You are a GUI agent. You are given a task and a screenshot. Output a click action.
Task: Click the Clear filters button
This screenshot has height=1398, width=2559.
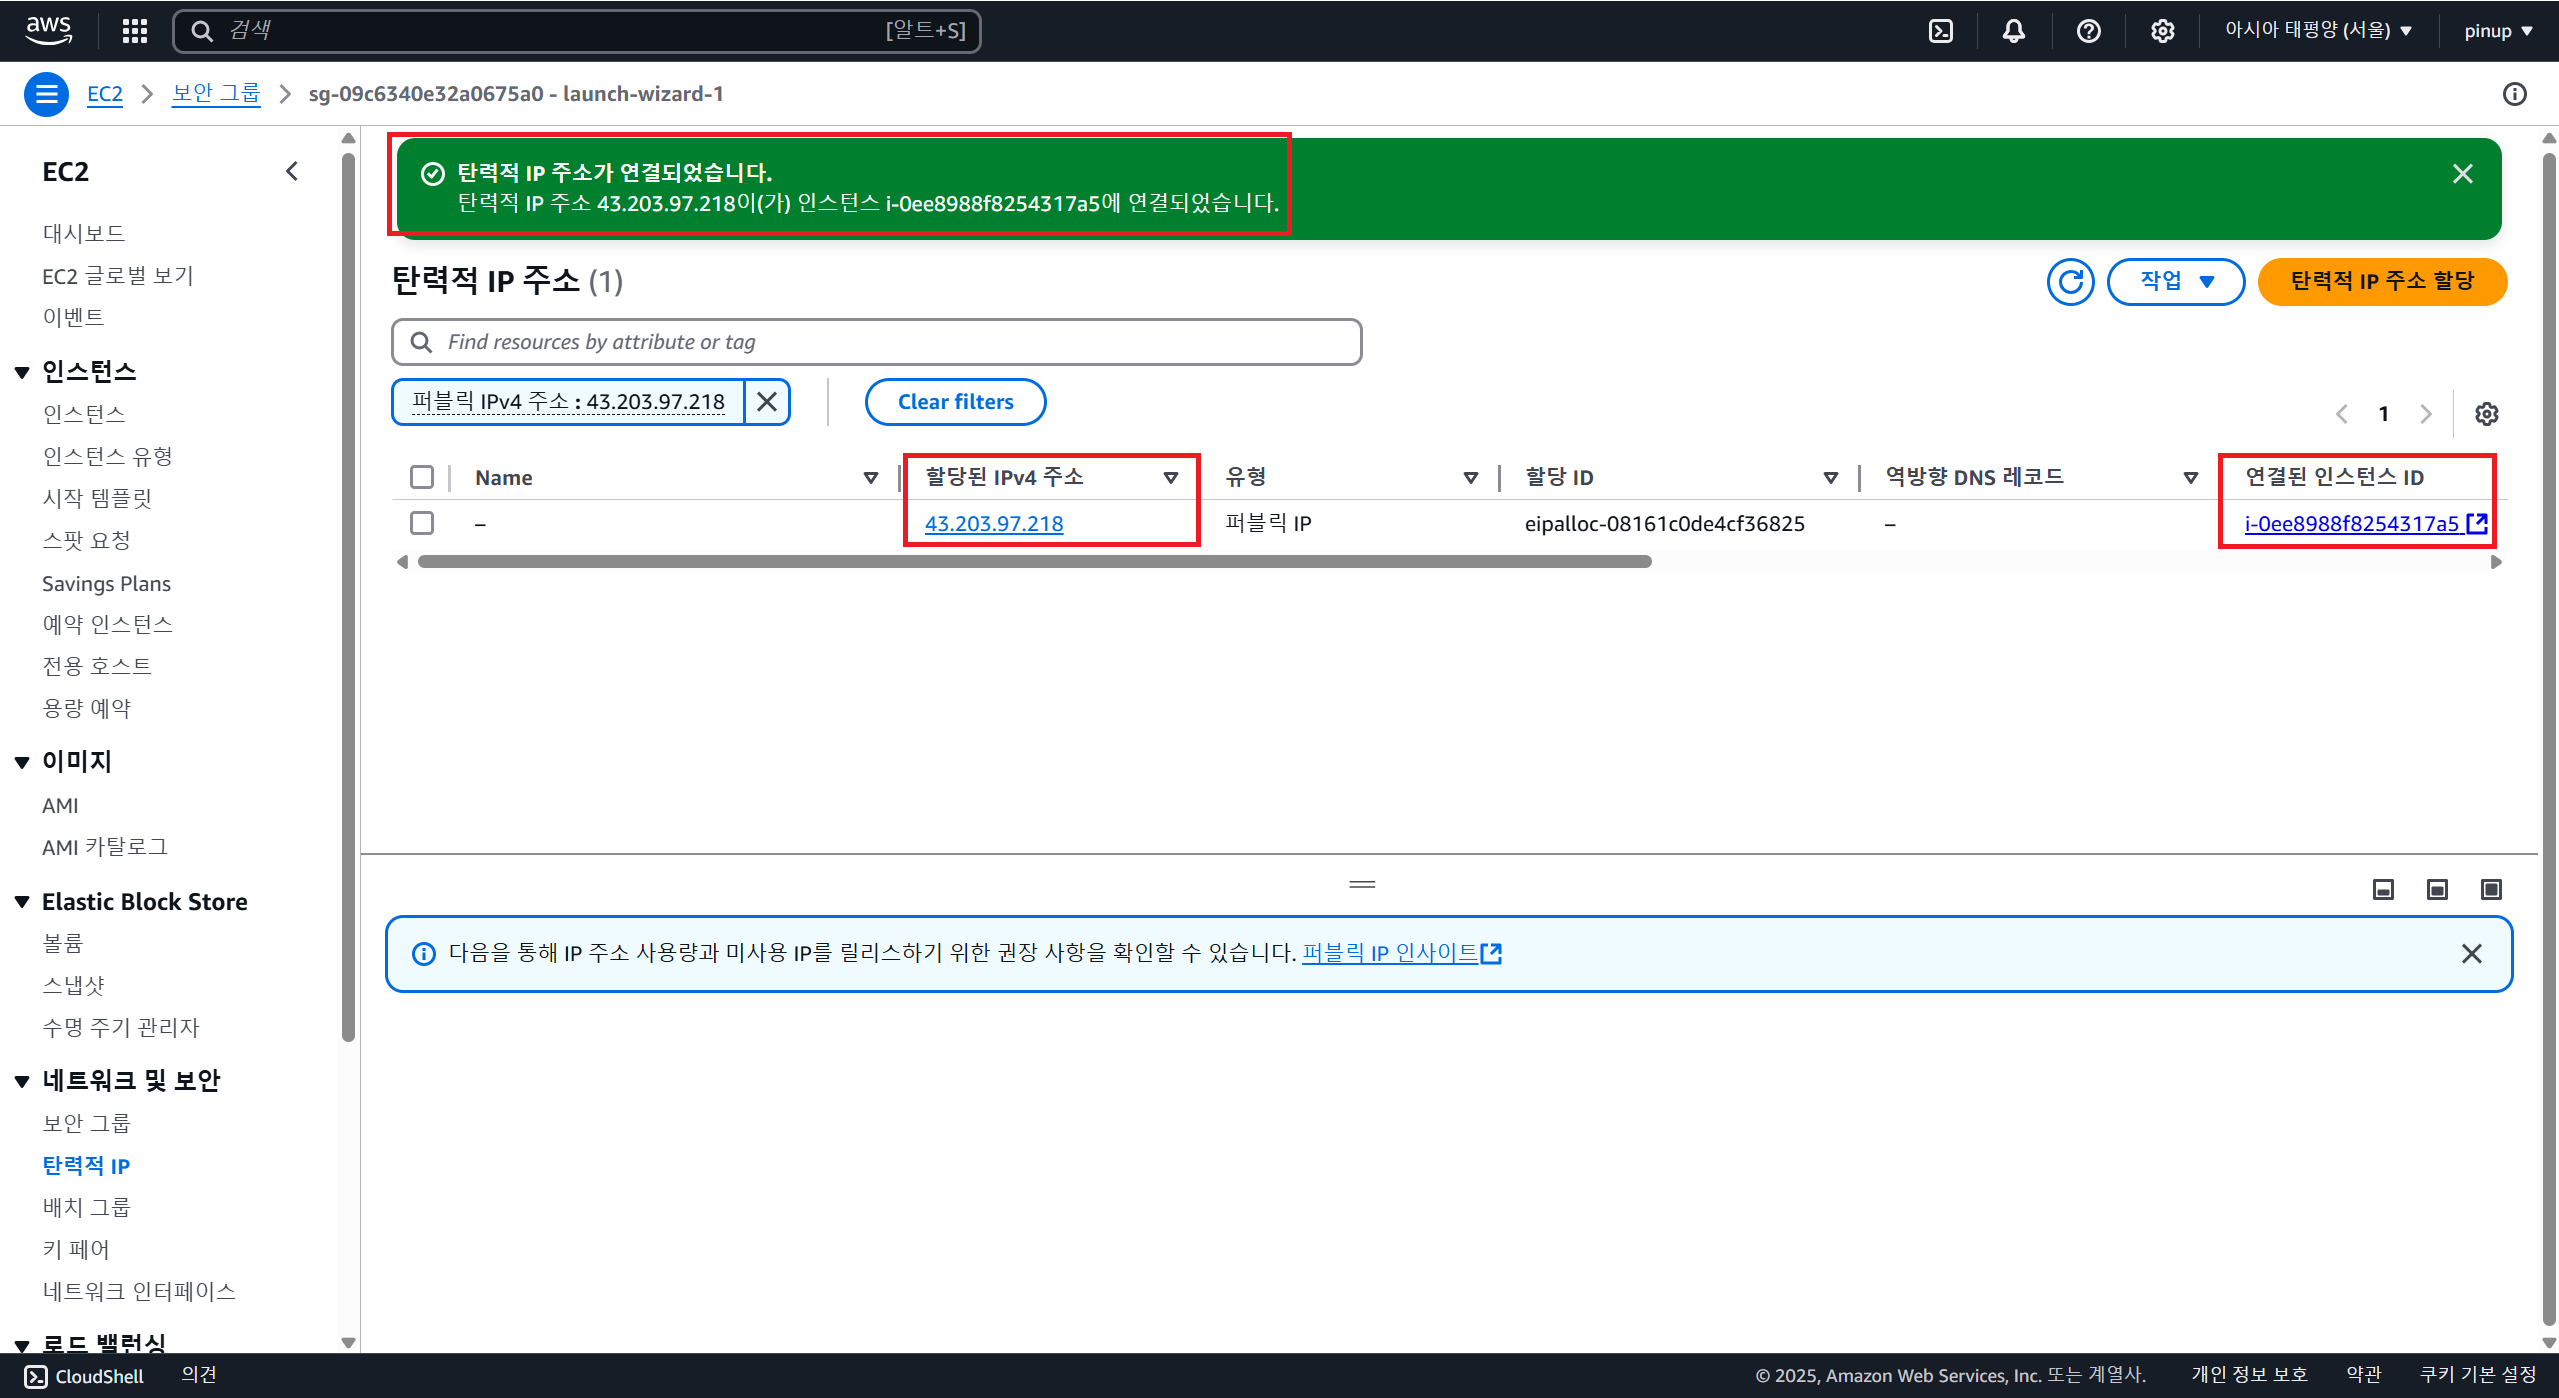(955, 402)
